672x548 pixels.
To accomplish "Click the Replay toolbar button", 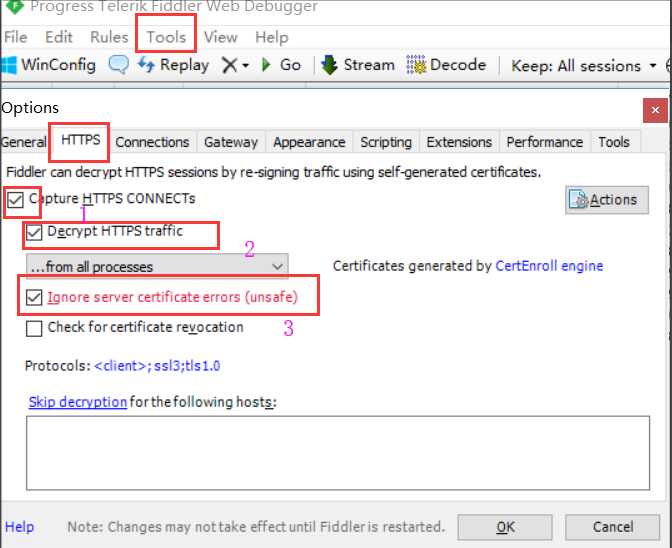I will pyautogui.click(x=173, y=65).
